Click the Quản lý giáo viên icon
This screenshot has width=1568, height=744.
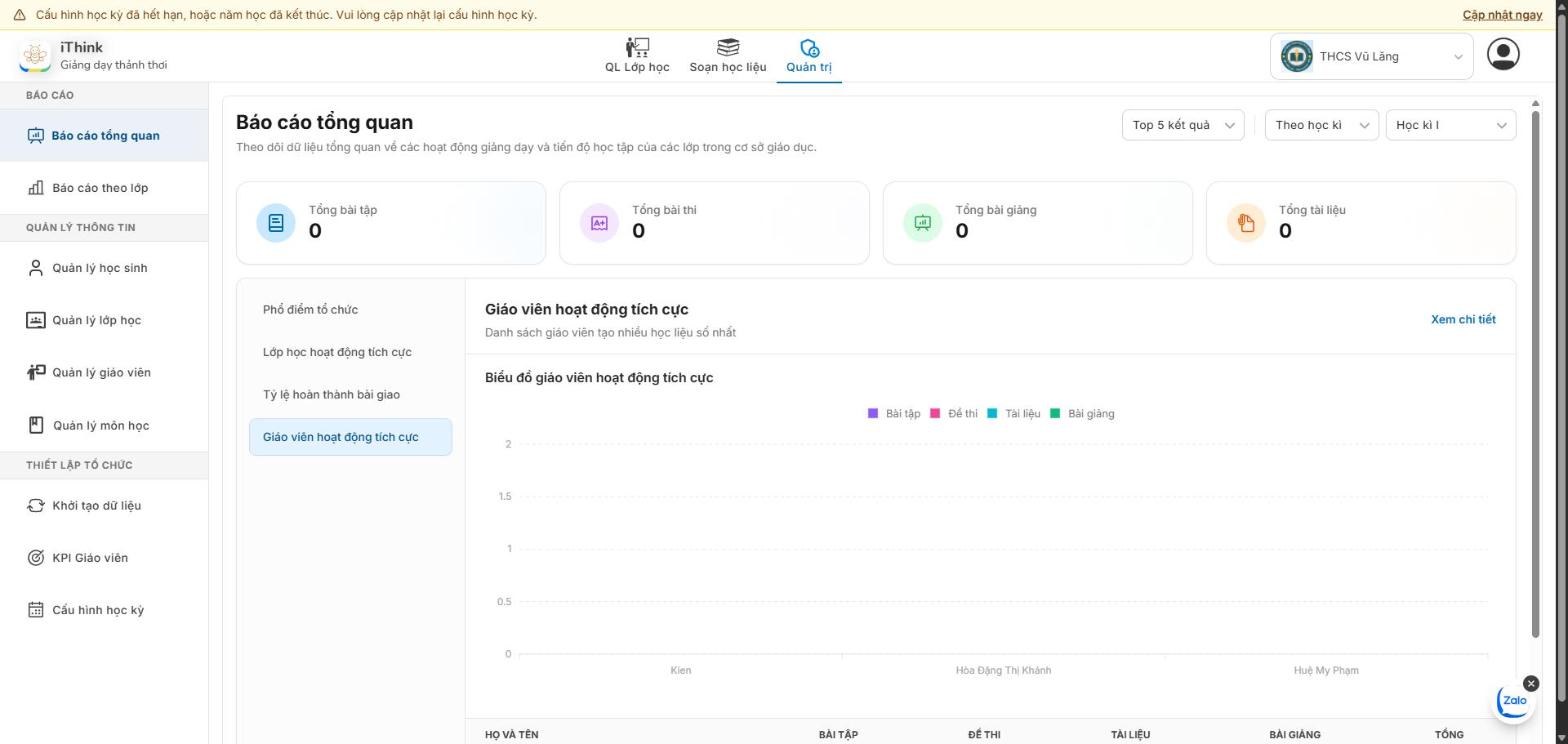(x=36, y=372)
